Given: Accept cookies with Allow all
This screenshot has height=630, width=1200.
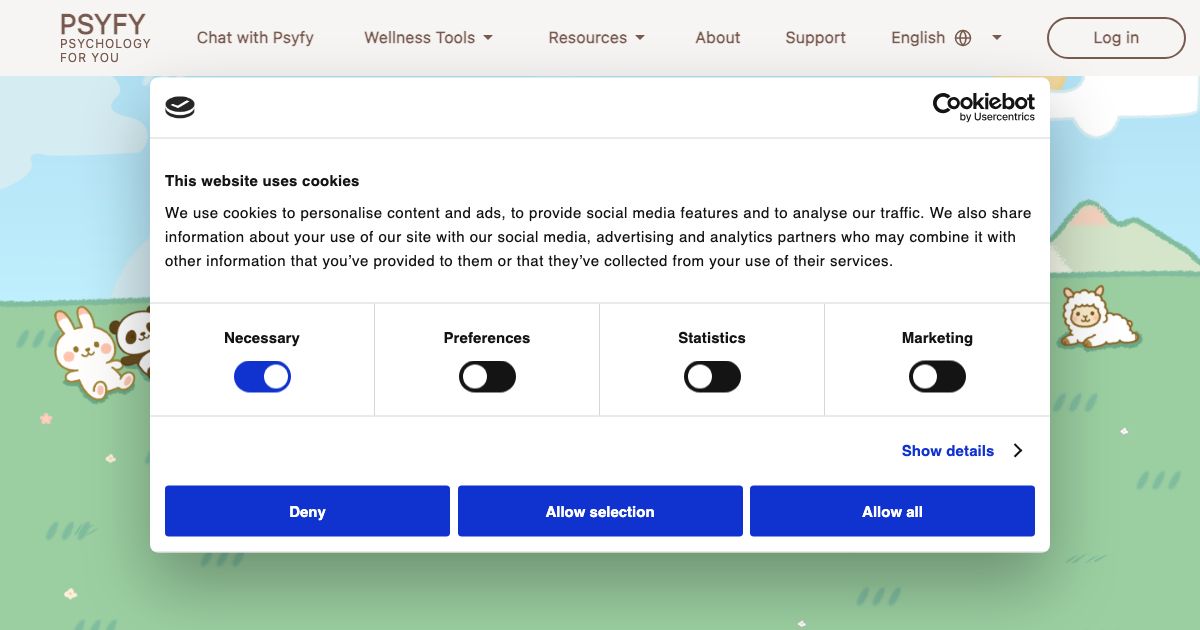Looking at the screenshot, I should (x=892, y=511).
